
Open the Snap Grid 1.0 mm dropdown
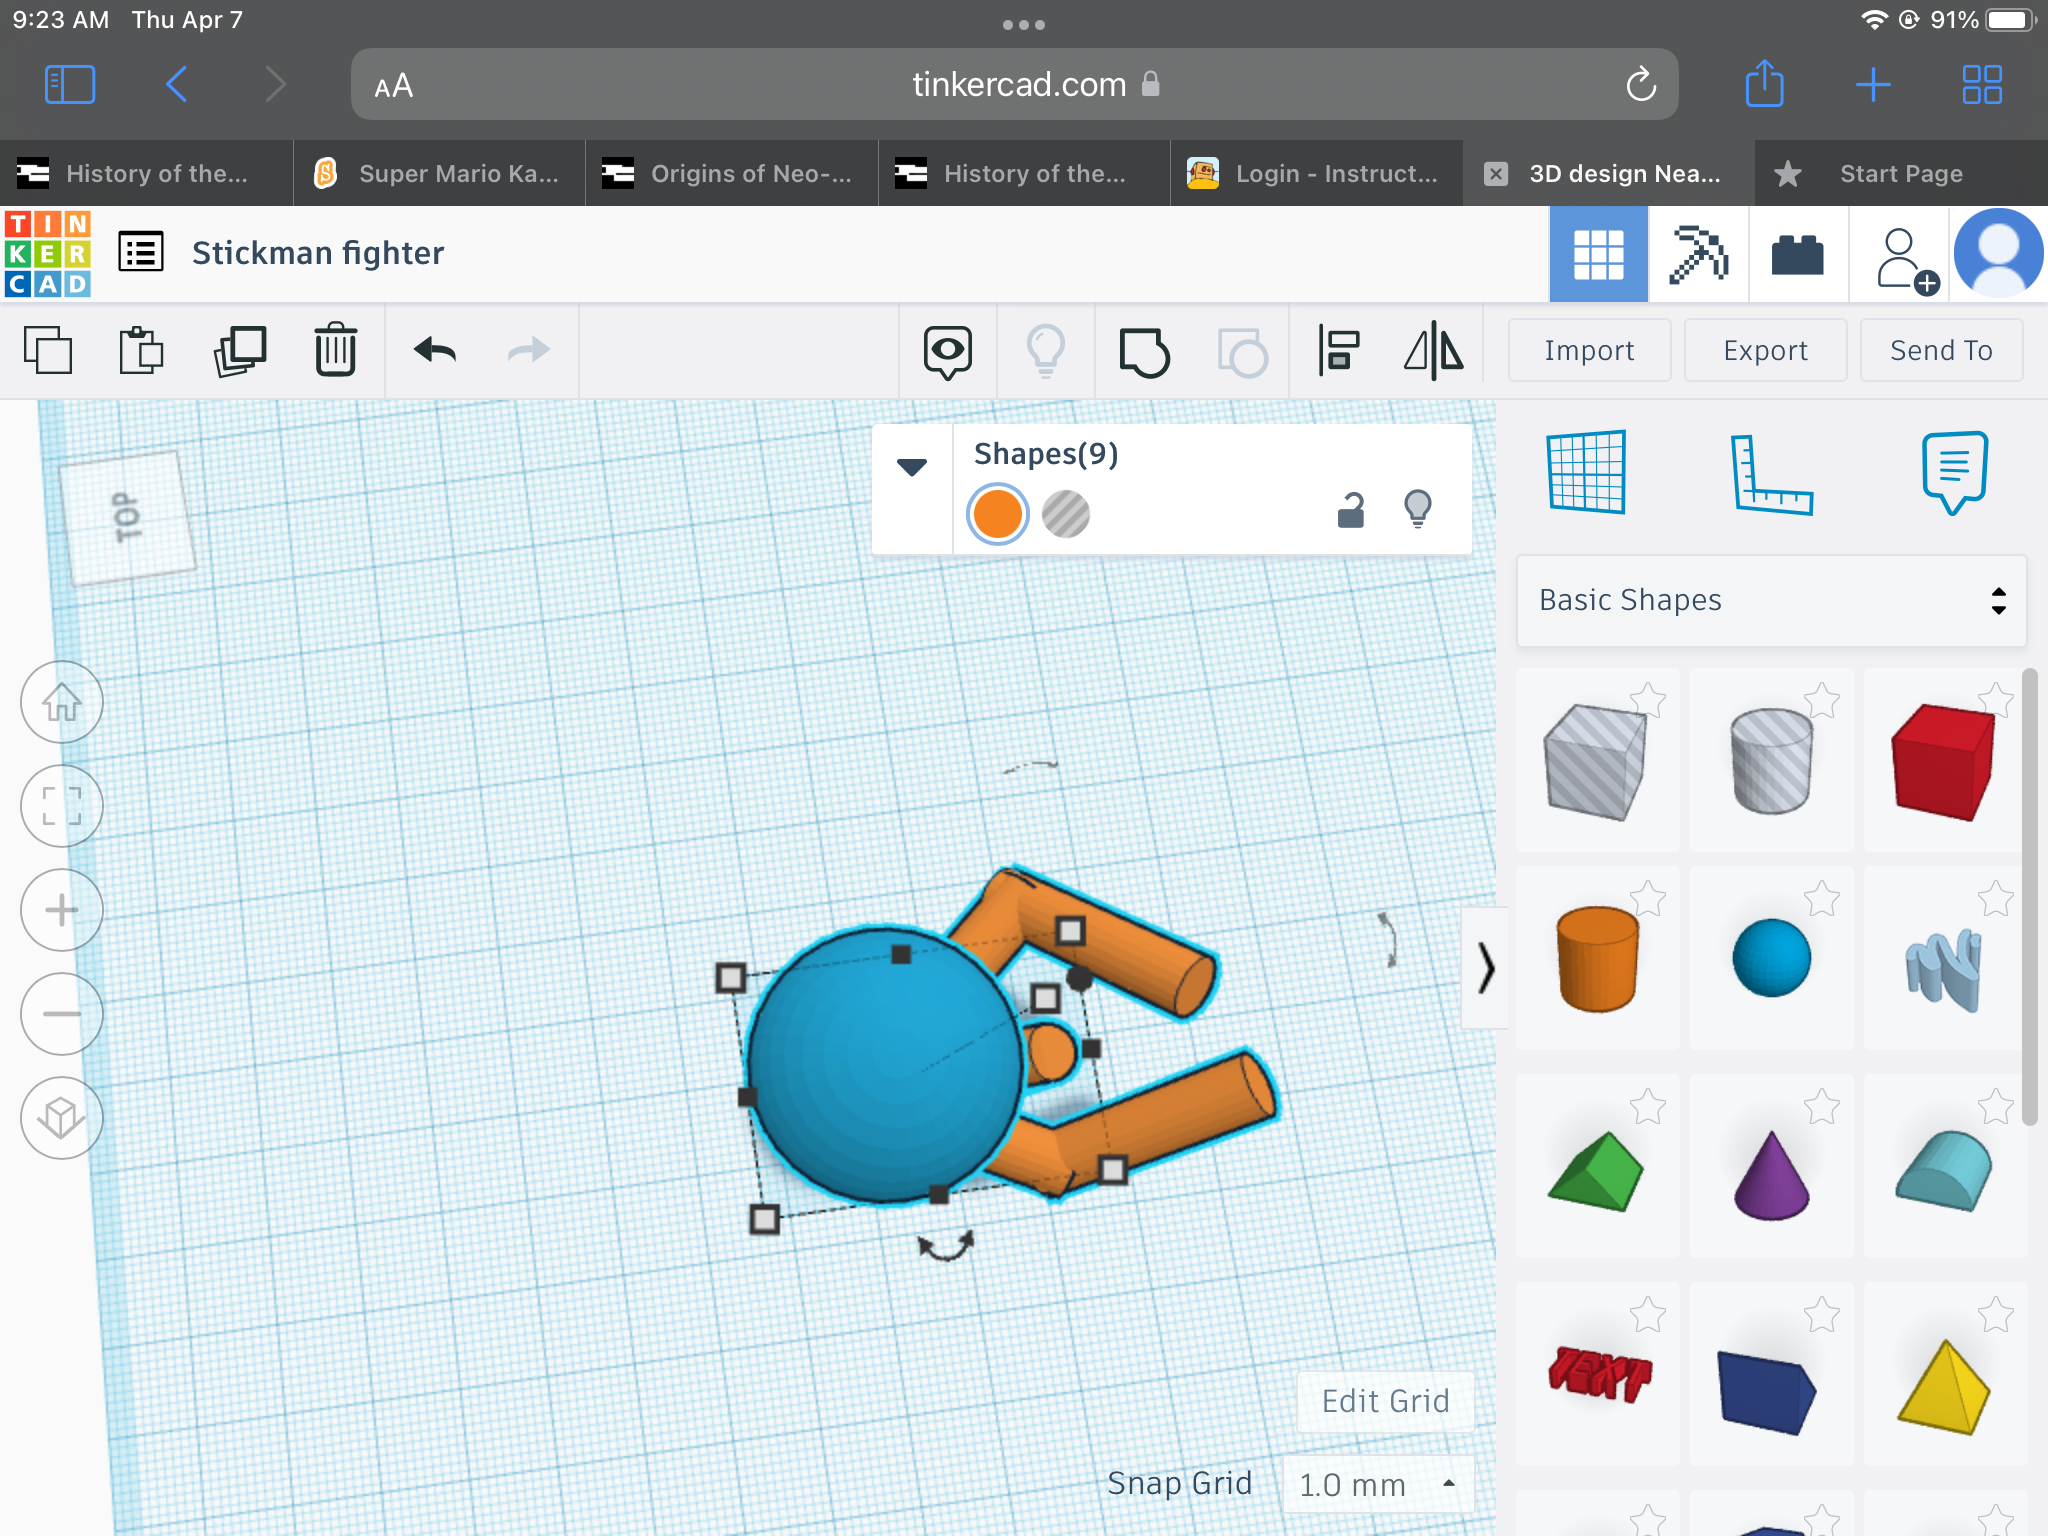click(1377, 1484)
